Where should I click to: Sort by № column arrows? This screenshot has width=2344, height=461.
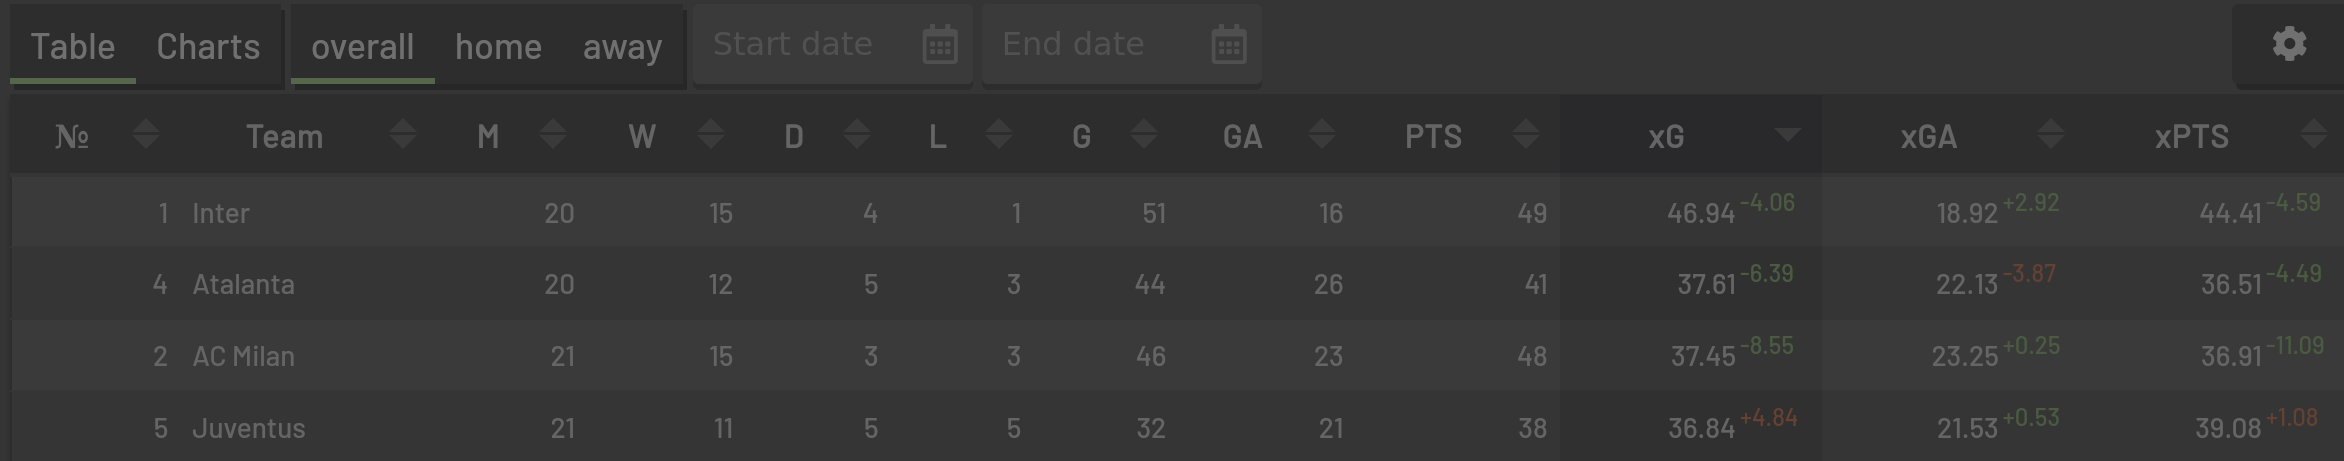(146, 134)
